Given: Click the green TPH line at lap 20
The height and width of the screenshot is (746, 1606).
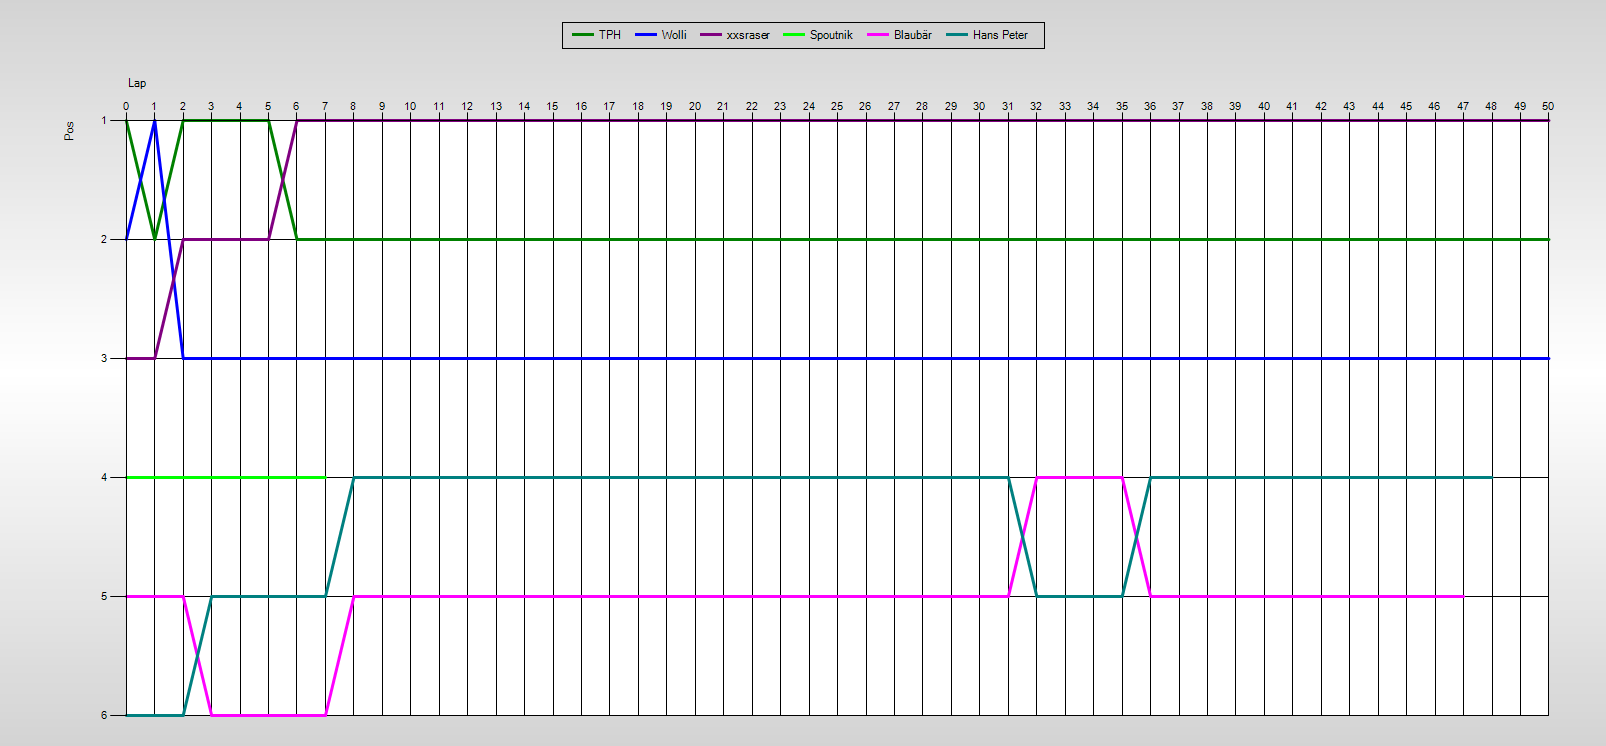Looking at the screenshot, I should 695,239.
